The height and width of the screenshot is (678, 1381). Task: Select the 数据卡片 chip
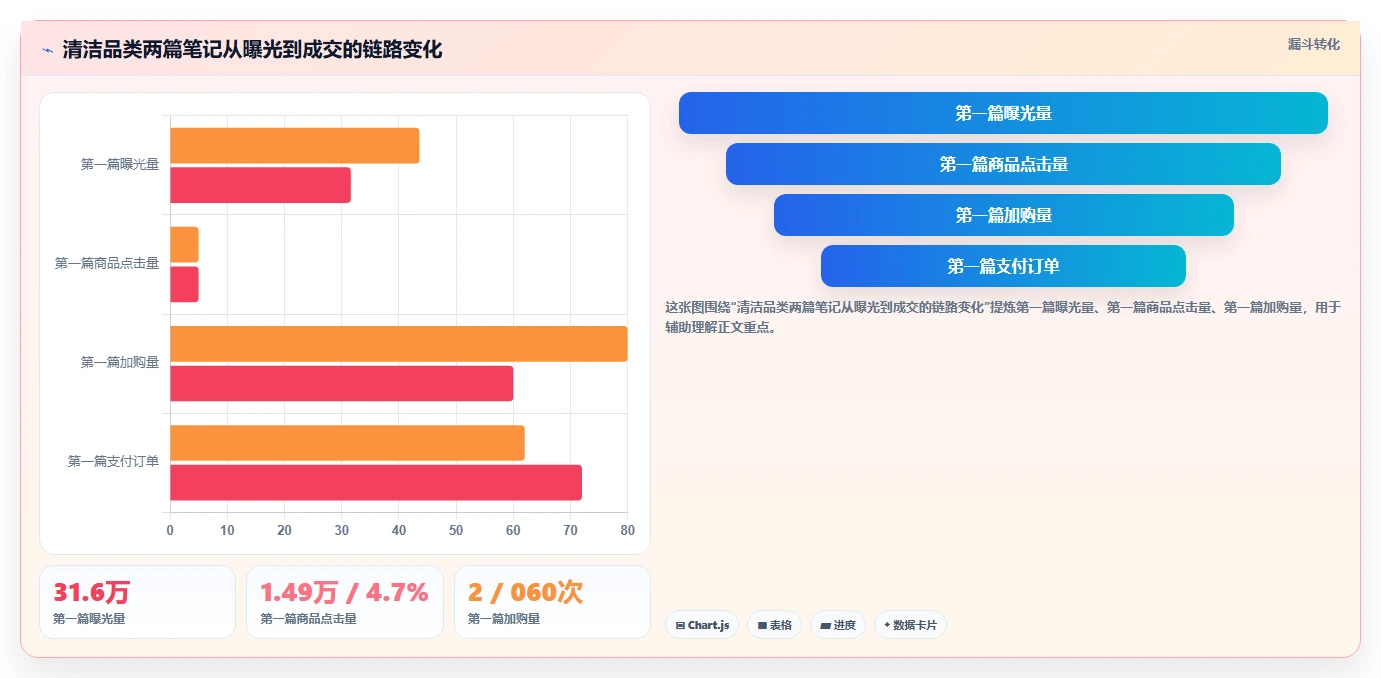click(x=910, y=625)
